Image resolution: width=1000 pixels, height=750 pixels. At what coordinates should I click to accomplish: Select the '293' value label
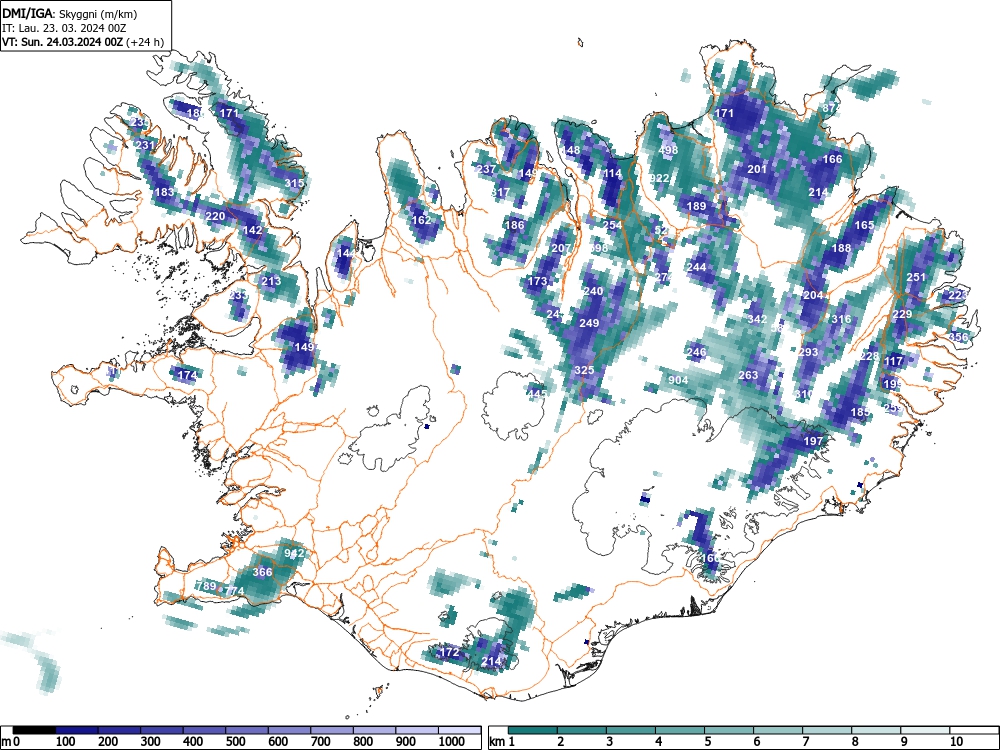pos(808,352)
